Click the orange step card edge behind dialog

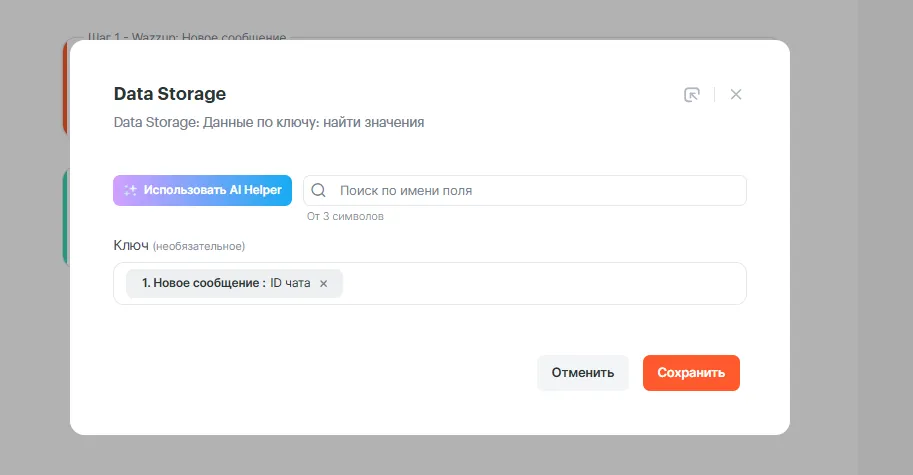(65, 90)
